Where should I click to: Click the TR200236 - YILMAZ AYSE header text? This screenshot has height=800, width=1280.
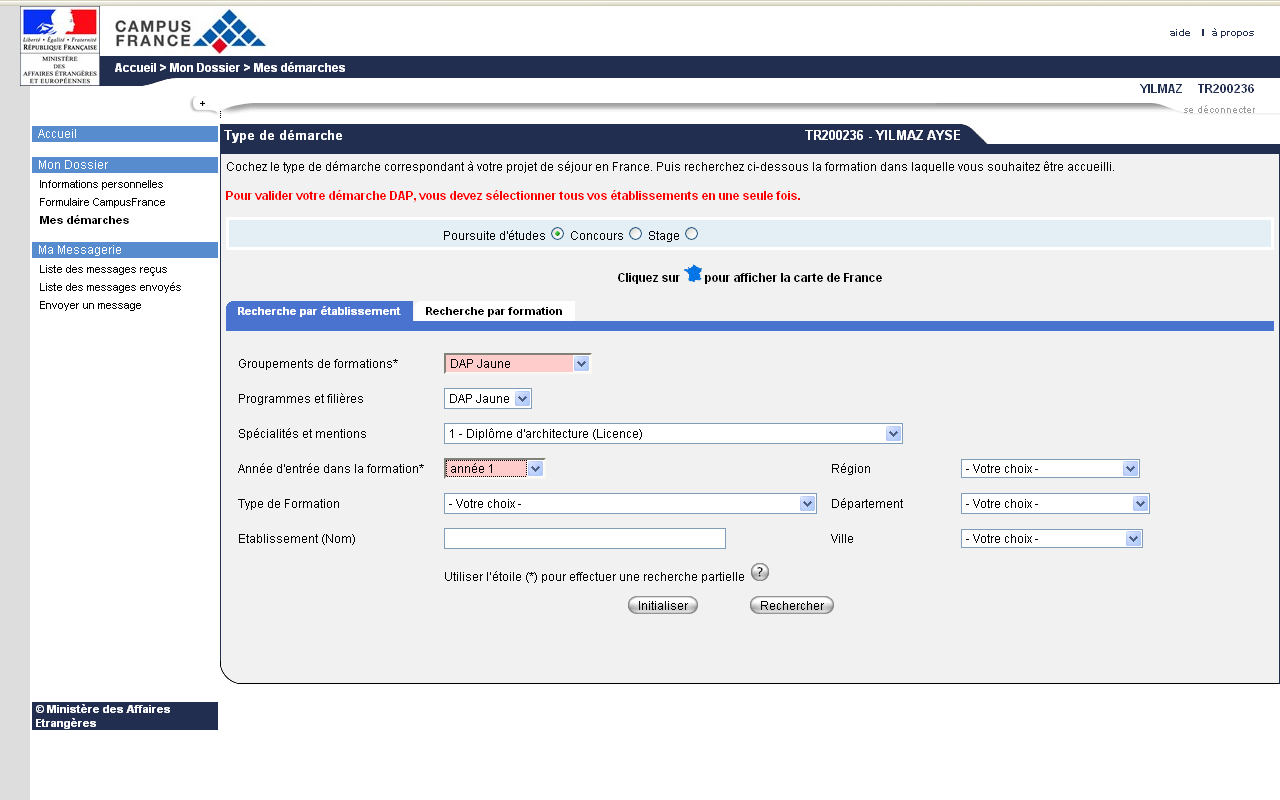tap(883, 136)
